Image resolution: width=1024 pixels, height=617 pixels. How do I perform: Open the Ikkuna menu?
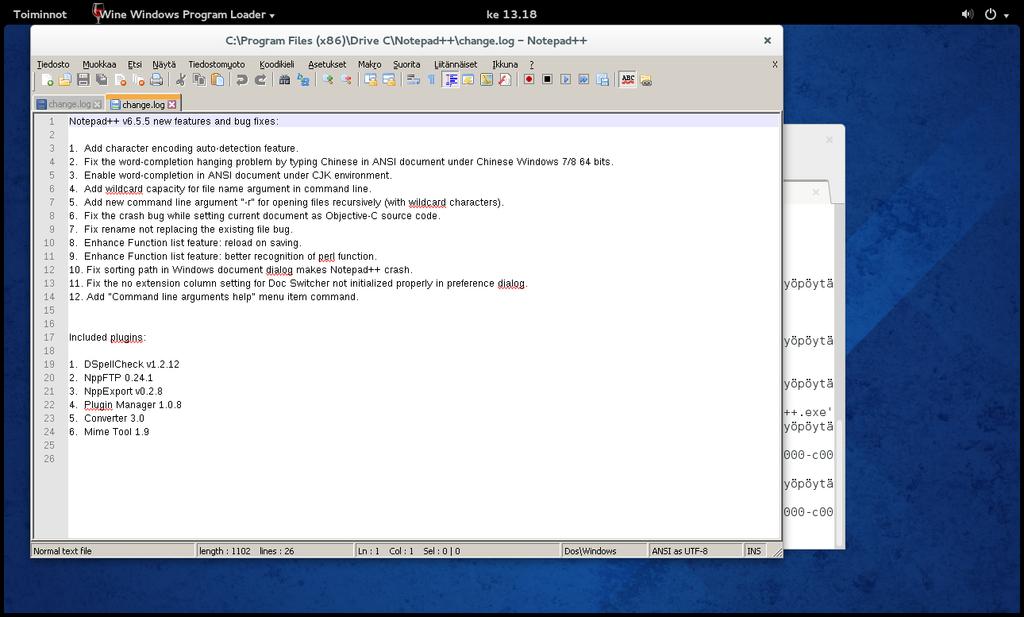(x=505, y=64)
